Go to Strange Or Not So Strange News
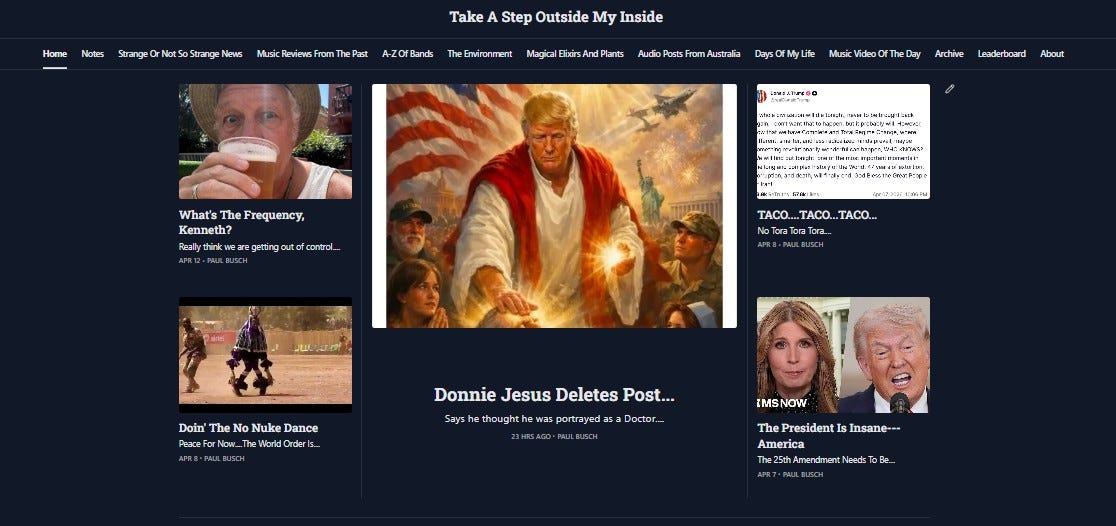Image resolution: width=1116 pixels, height=526 pixels. [x=180, y=53]
